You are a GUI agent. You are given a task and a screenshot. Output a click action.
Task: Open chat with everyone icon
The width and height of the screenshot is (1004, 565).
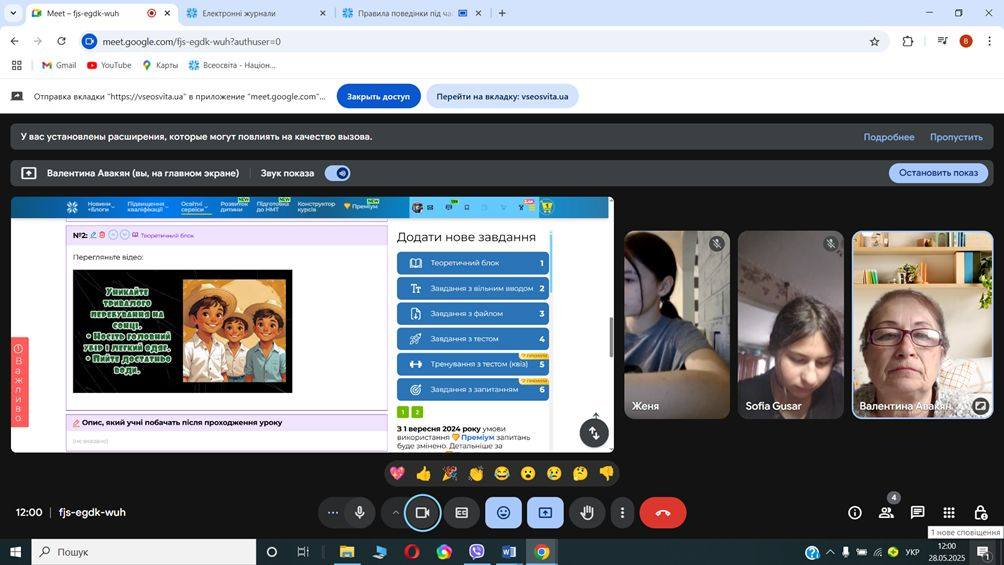(918, 512)
